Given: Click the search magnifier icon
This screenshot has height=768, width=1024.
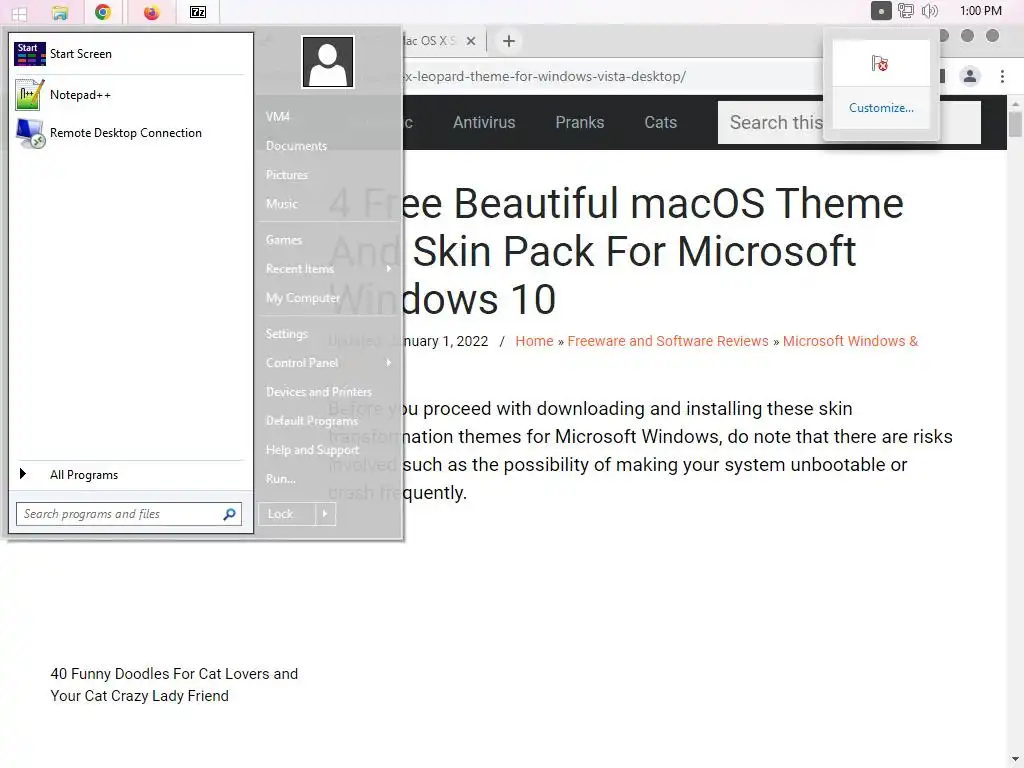Looking at the screenshot, I should [229, 514].
